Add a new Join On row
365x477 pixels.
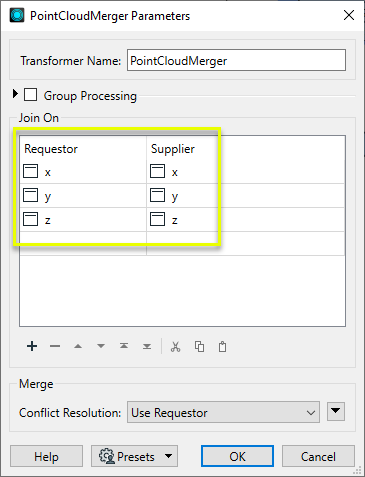click(x=32, y=346)
